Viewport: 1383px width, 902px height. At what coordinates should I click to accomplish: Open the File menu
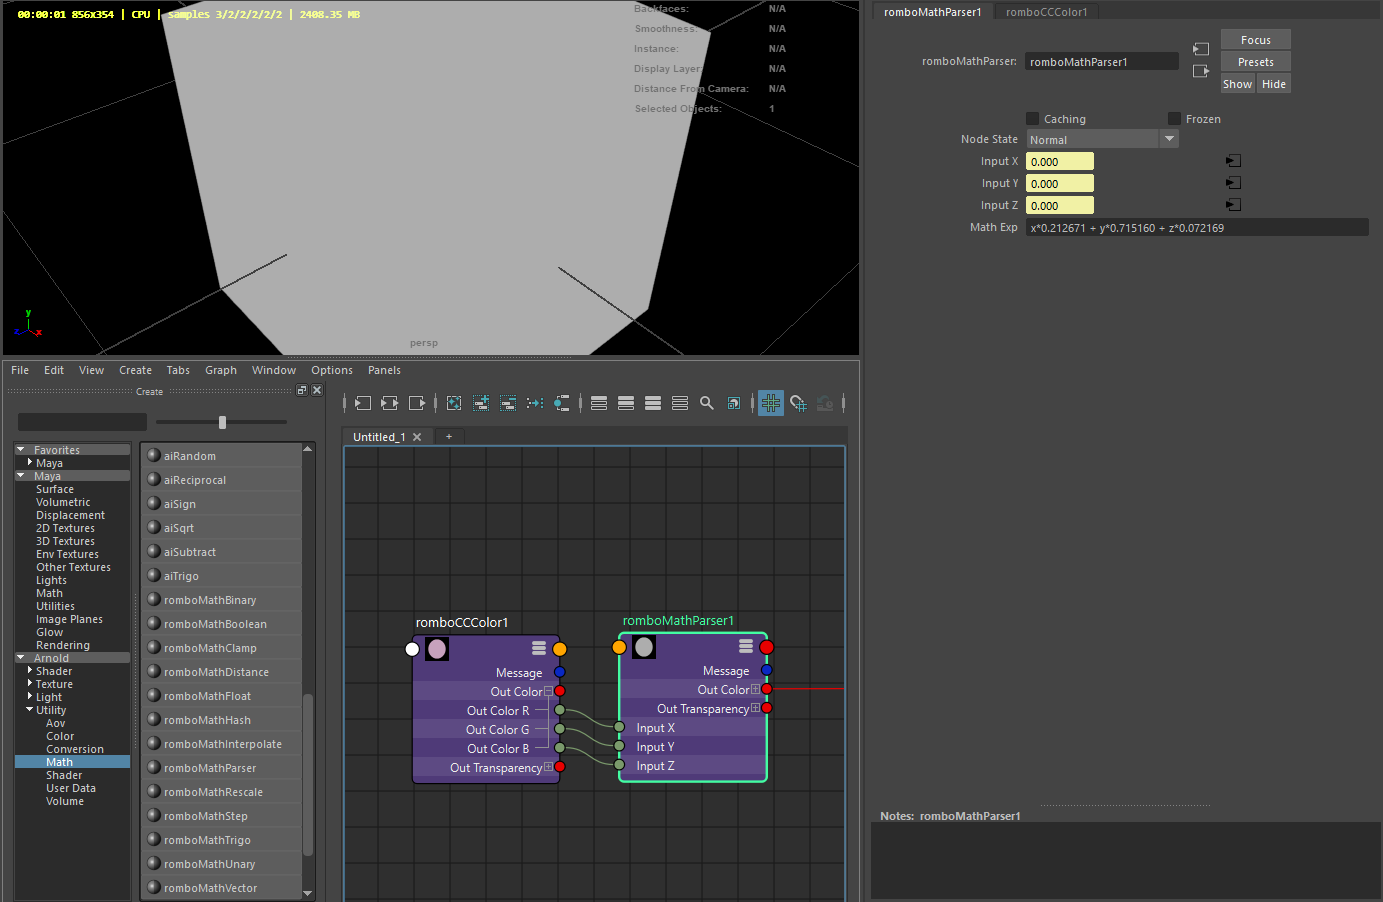(20, 370)
